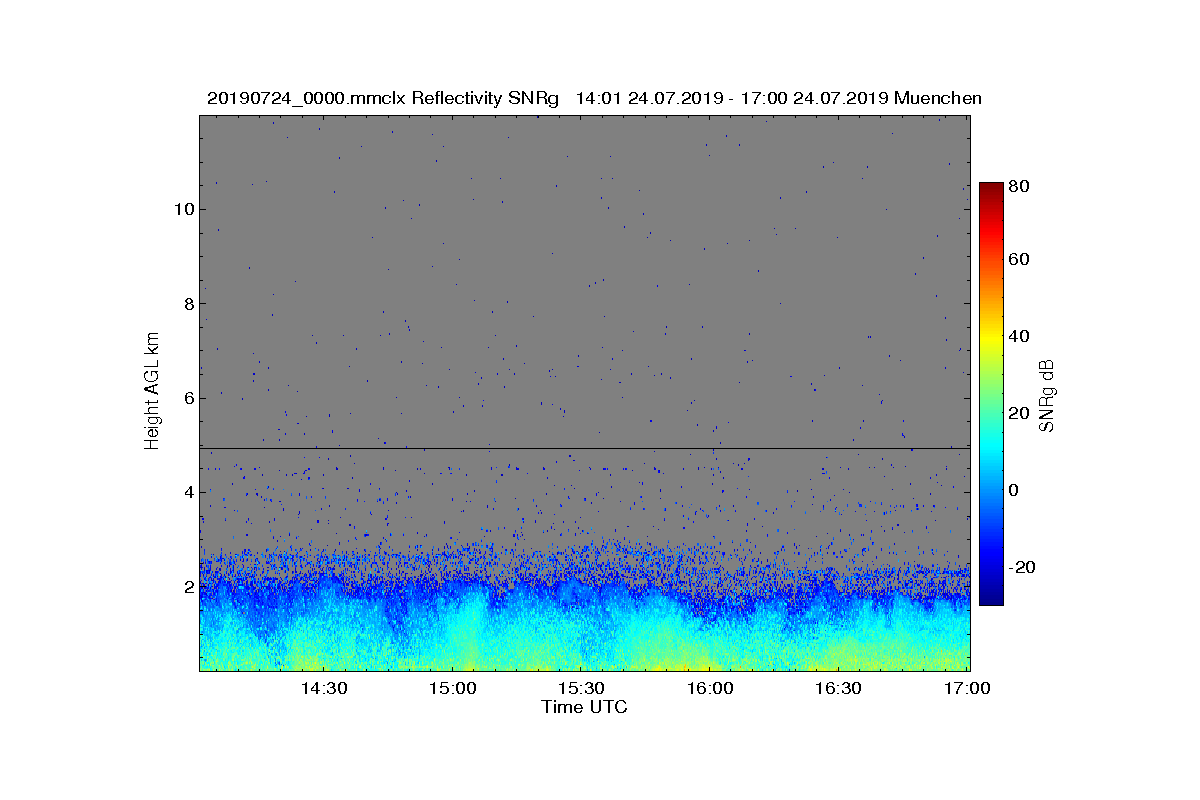Image resolution: width=1200 pixels, height=800 pixels.
Task: Click the height tick label '8'
Action: coord(188,304)
